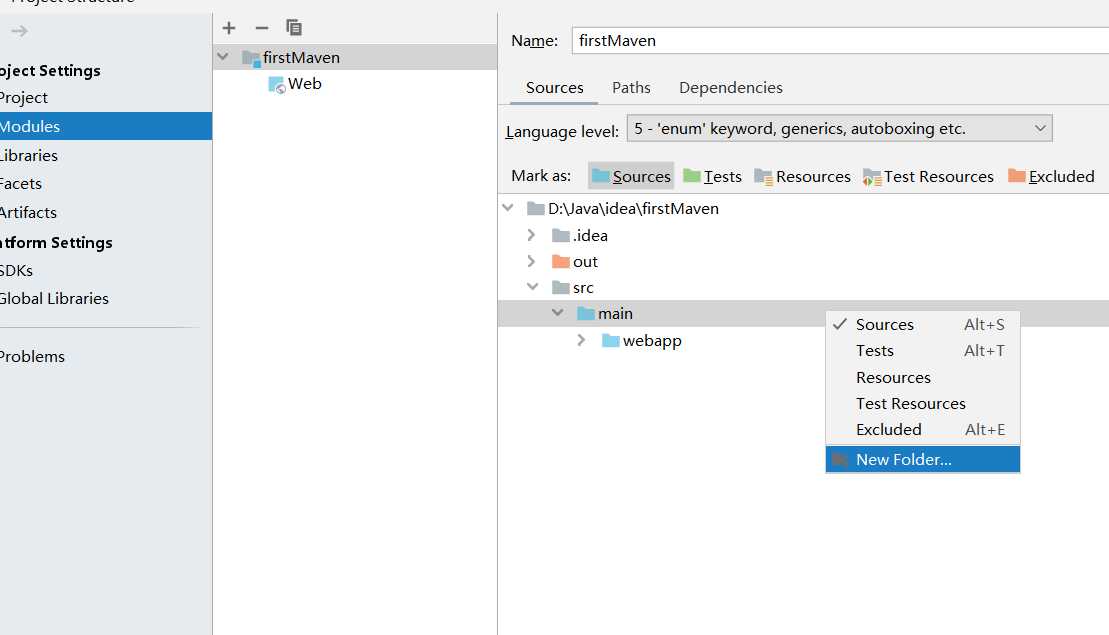Collapse the main folder

point(557,313)
